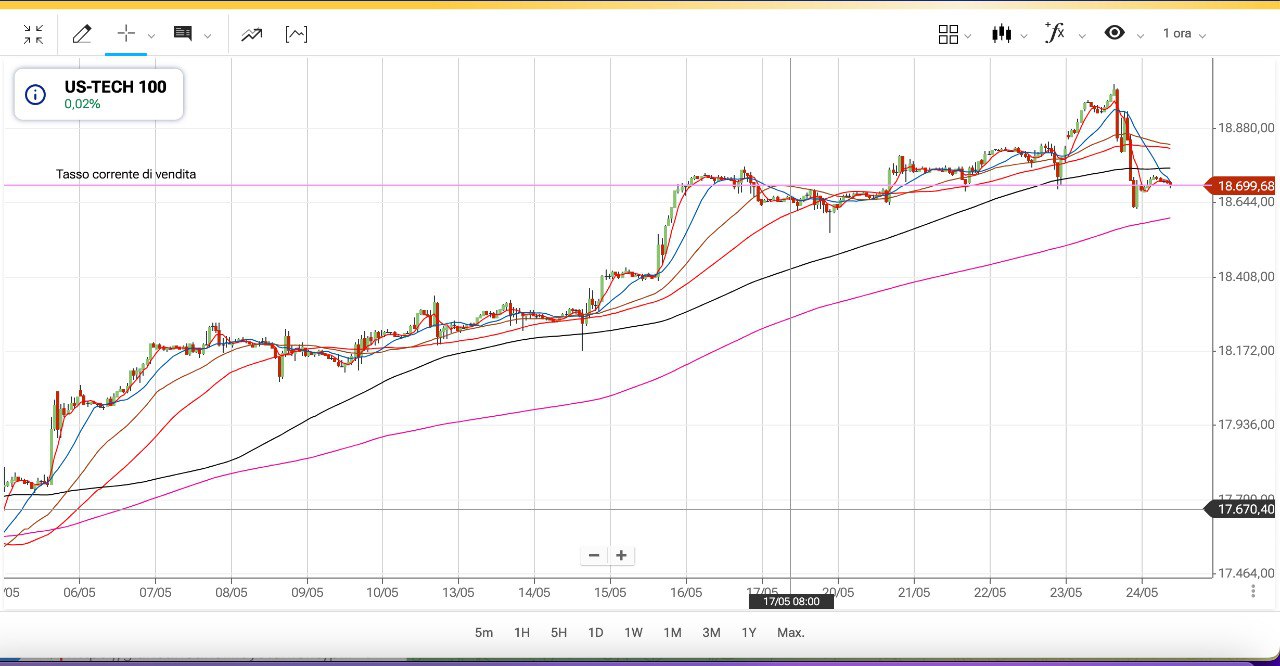Screen dimensions: 1280x666
Task: Select the crosshair cursor tool
Action: coord(126,34)
